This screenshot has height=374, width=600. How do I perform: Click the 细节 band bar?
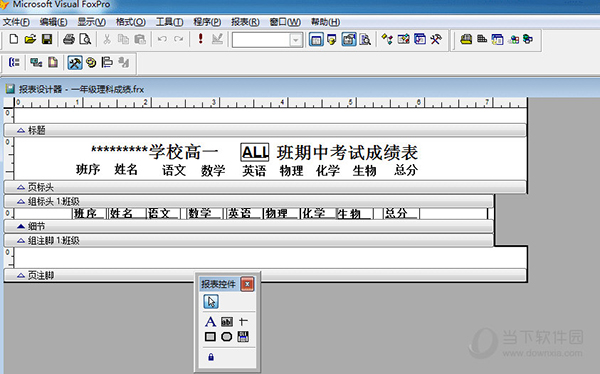(248, 226)
